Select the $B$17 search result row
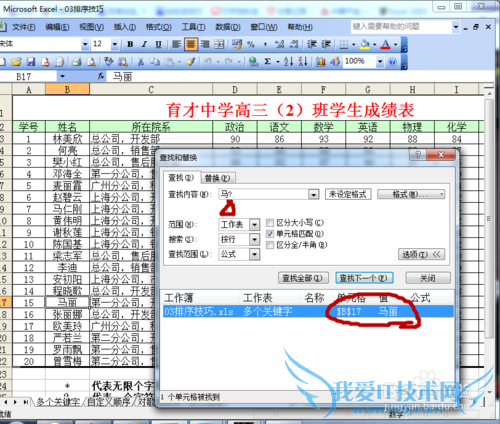The image size is (500, 424). pos(308,312)
